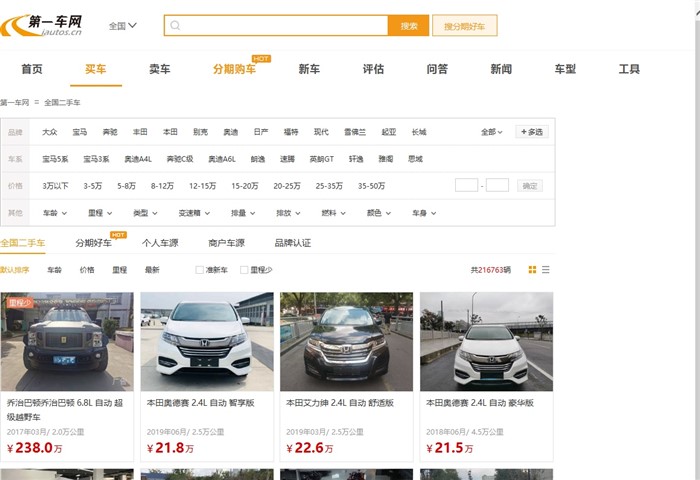Image resolution: width=700 pixels, height=480 pixels.
Task: Select series 英朗GT
Action: pos(321,159)
